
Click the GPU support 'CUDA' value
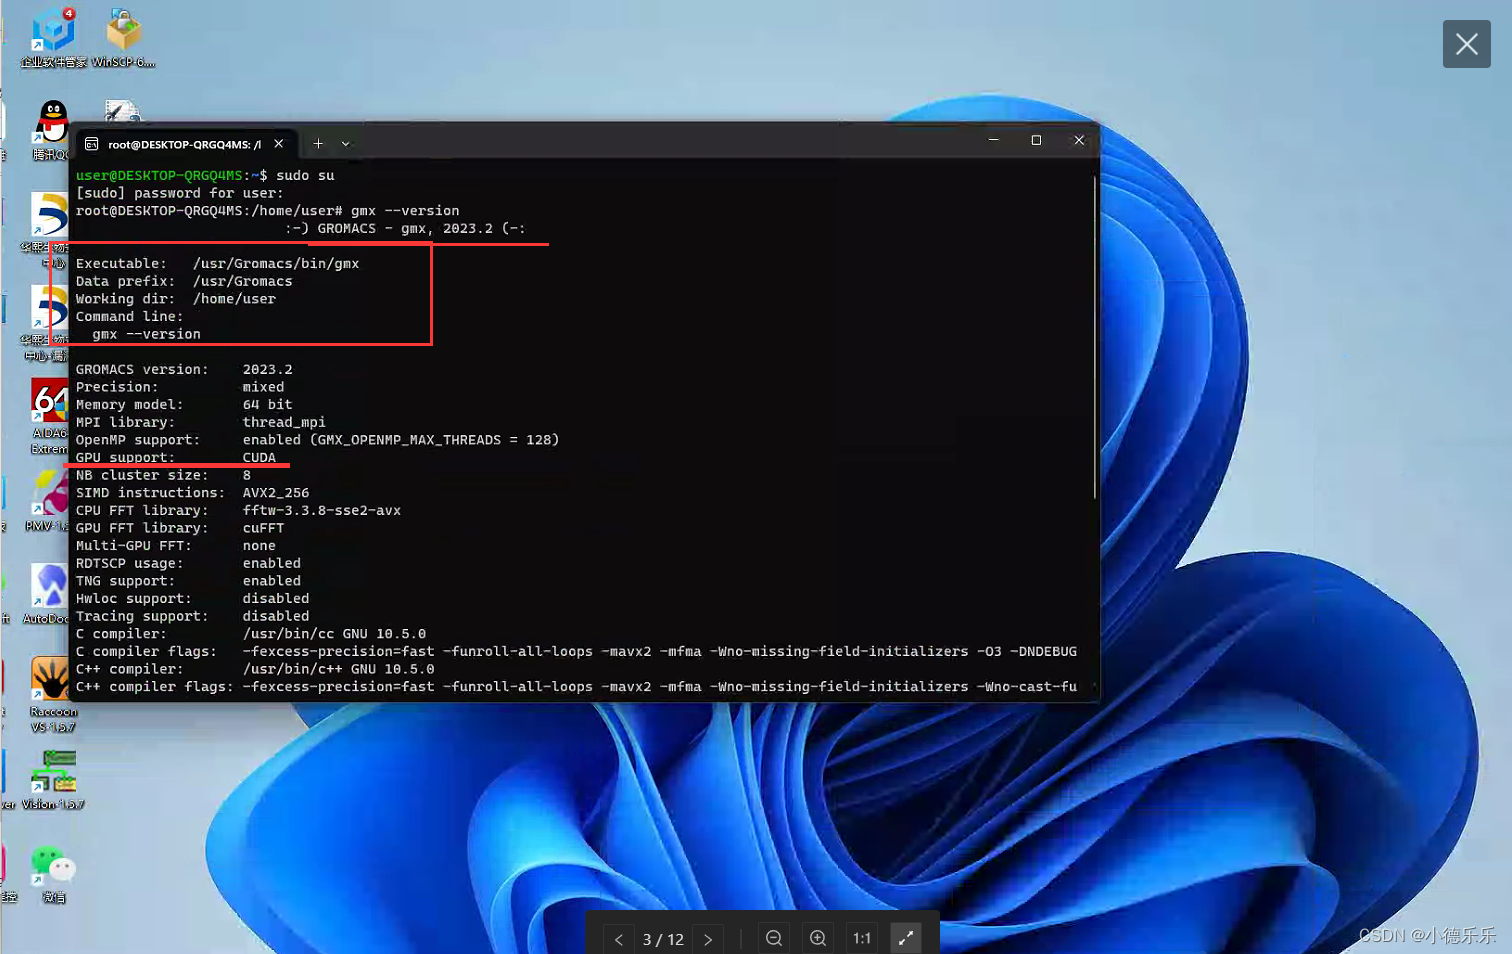(x=259, y=457)
